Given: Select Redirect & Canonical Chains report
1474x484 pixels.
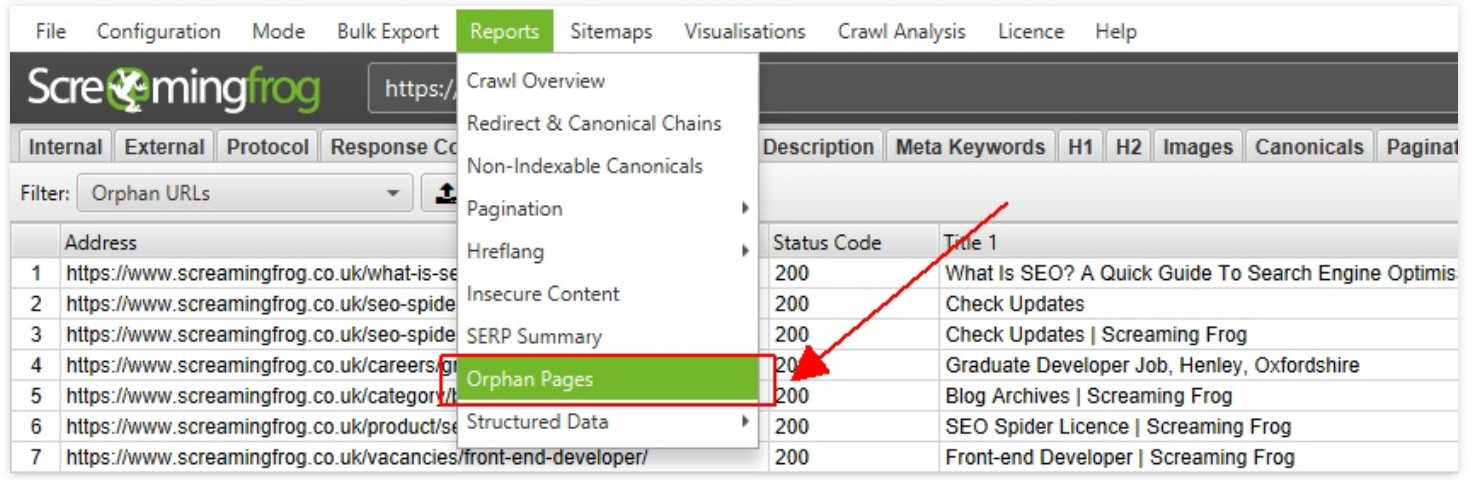Looking at the screenshot, I should [608, 124].
